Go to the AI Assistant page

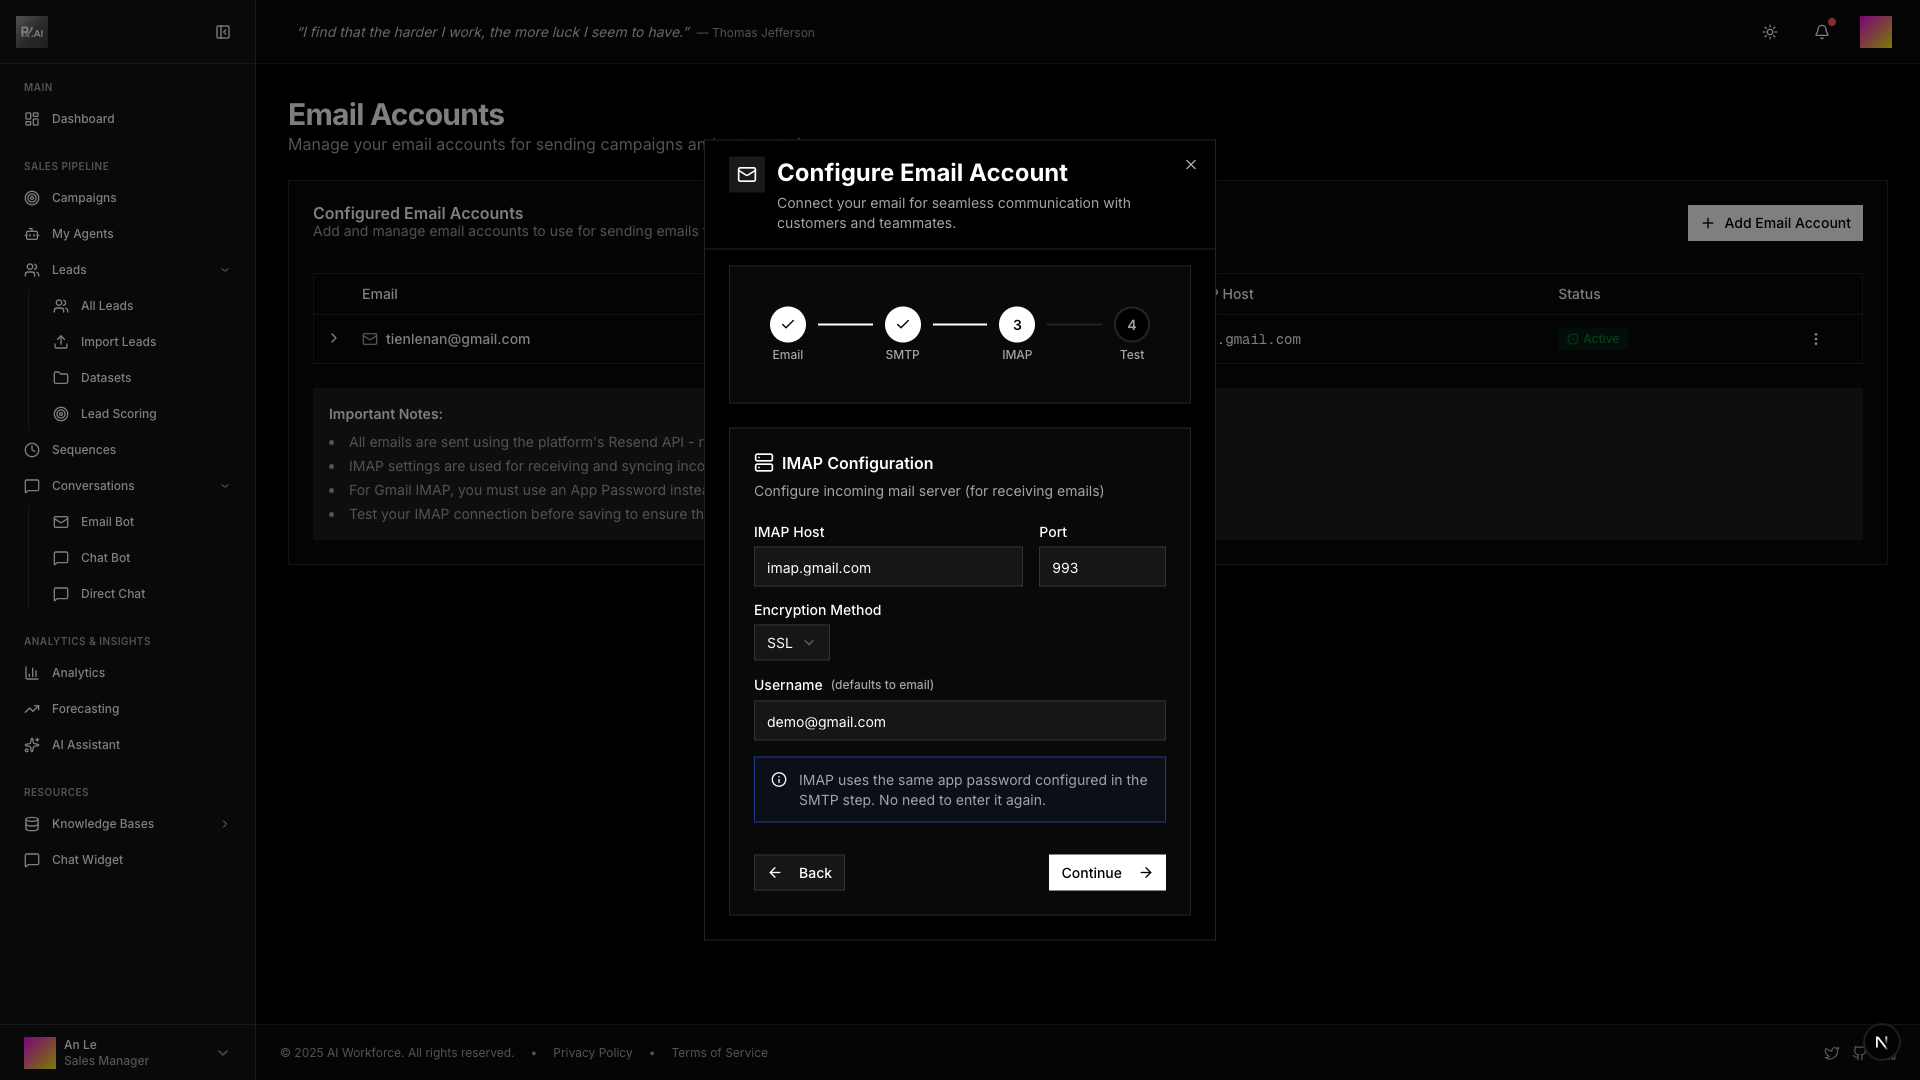pyautogui.click(x=86, y=745)
